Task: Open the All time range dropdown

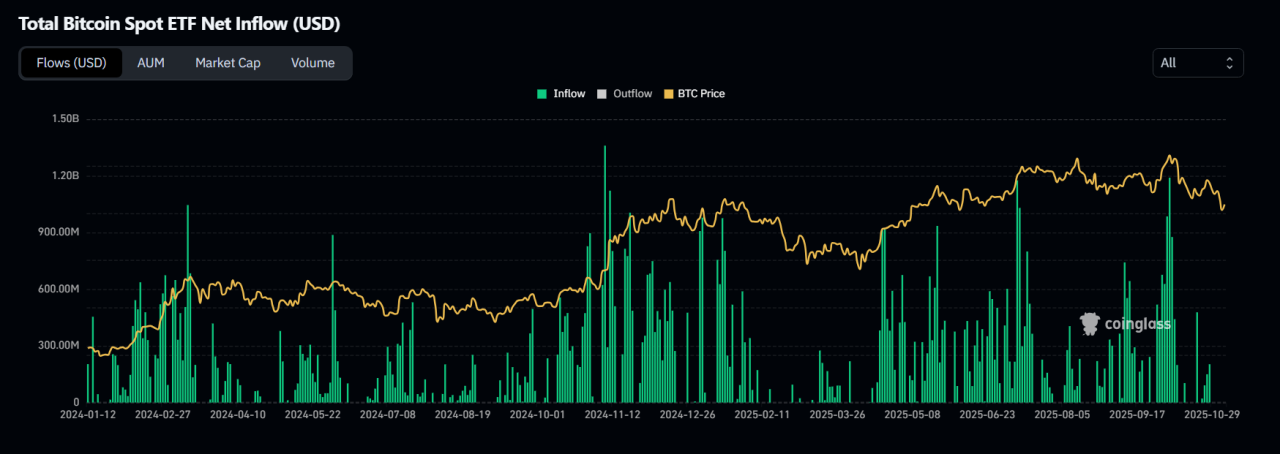Action: pos(1197,63)
